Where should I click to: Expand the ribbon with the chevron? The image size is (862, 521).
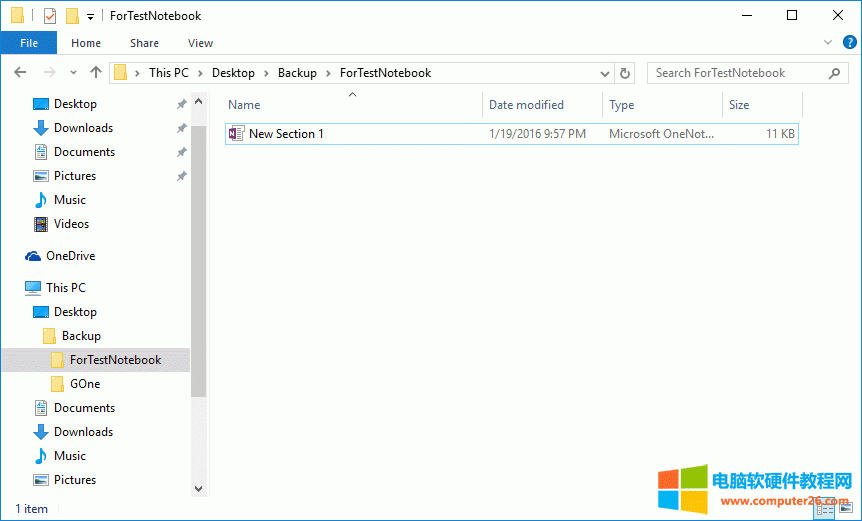(x=828, y=42)
